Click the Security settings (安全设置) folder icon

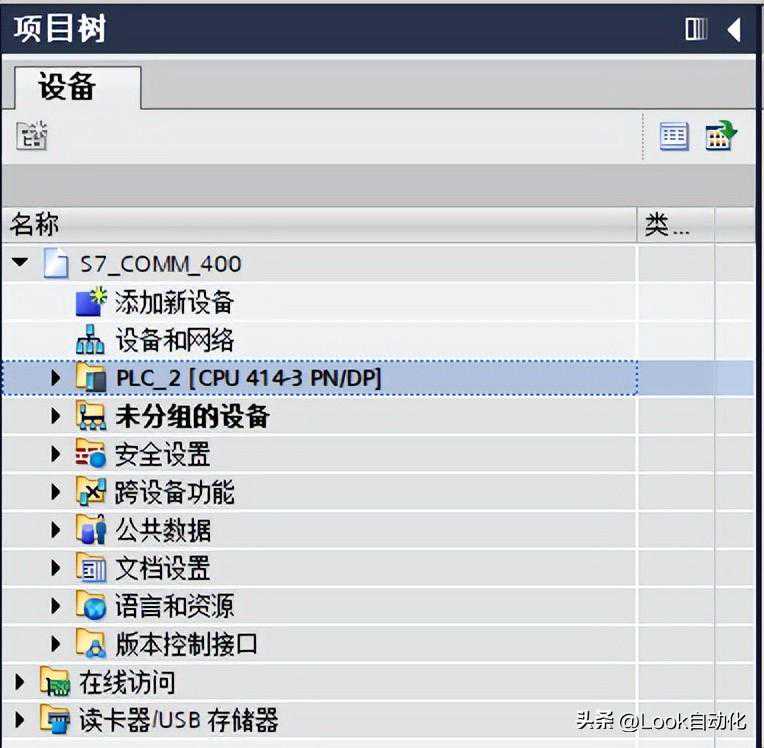coord(91,454)
